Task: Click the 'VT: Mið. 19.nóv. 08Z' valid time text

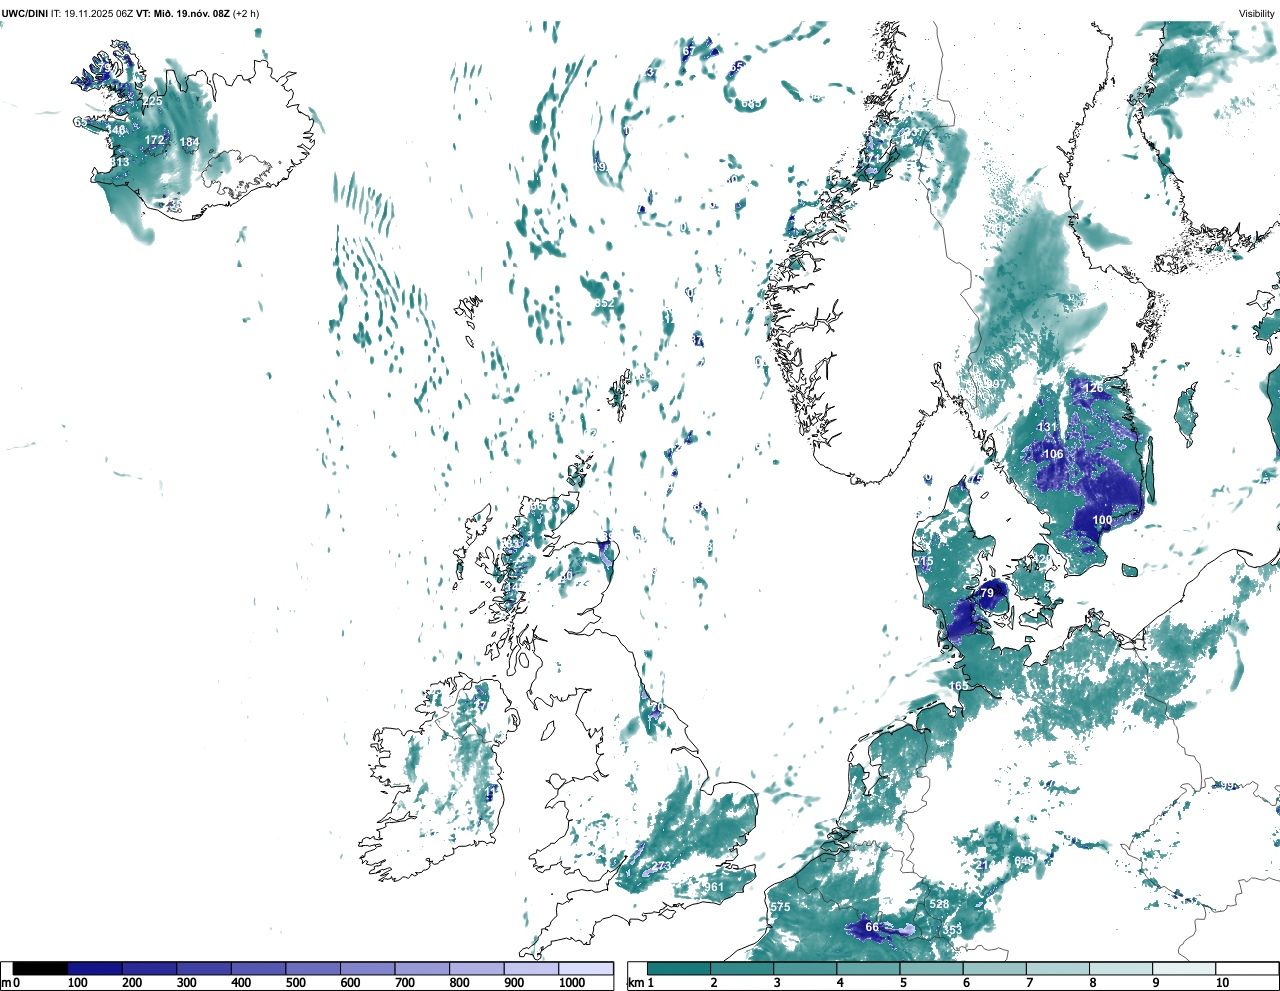Action: [x=183, y=13]
